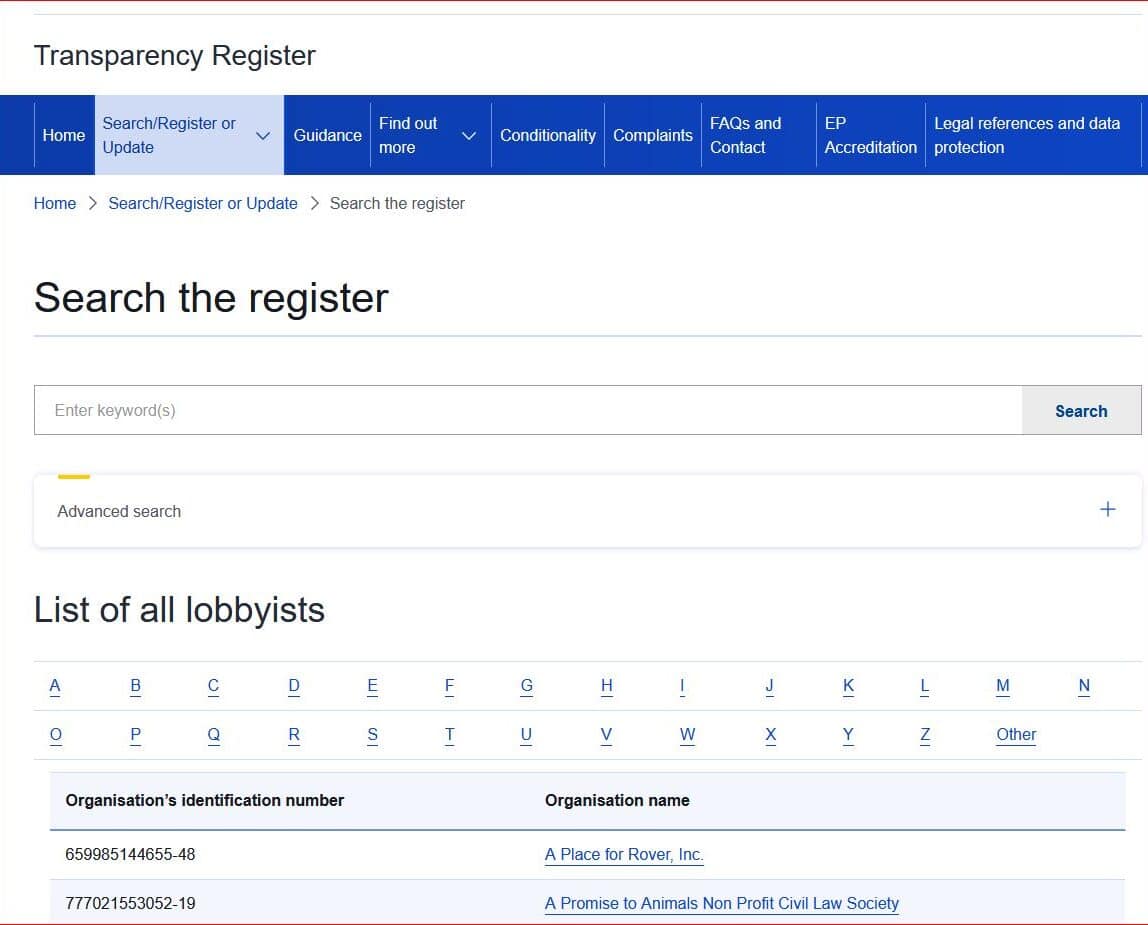This screenshot has height=925, width=1148.
Task: Filter lobbyists by letter A
Action: (55, 686)
